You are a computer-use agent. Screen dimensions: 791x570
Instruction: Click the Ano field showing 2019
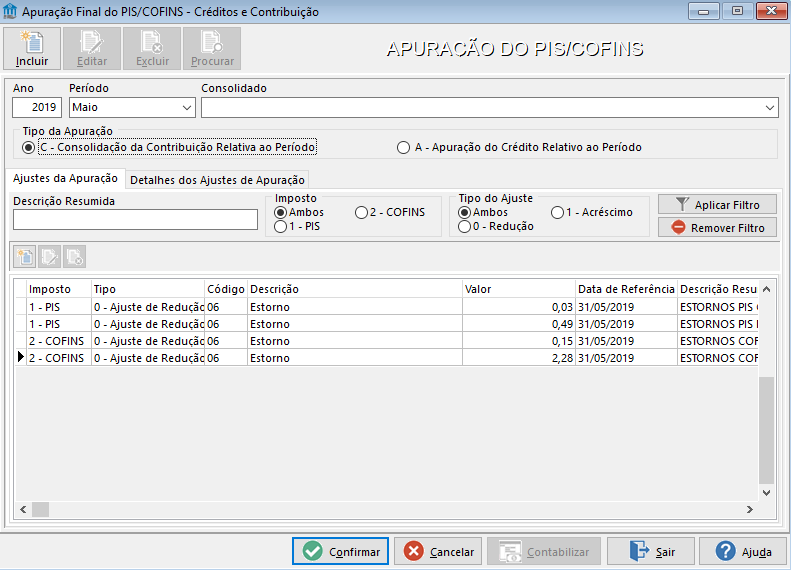tap(37, 107)
